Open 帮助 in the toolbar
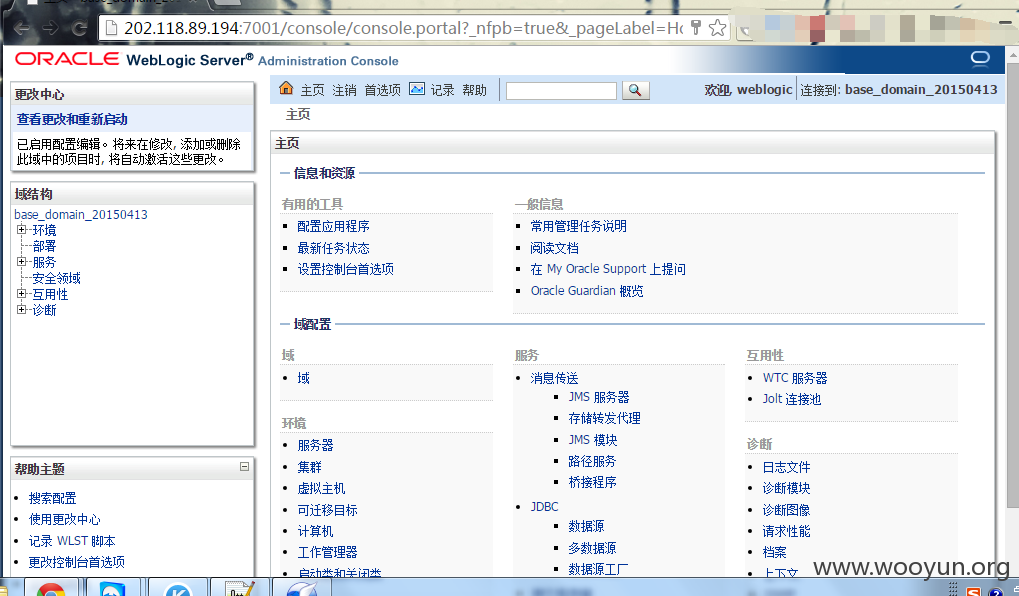 [474, 90]
